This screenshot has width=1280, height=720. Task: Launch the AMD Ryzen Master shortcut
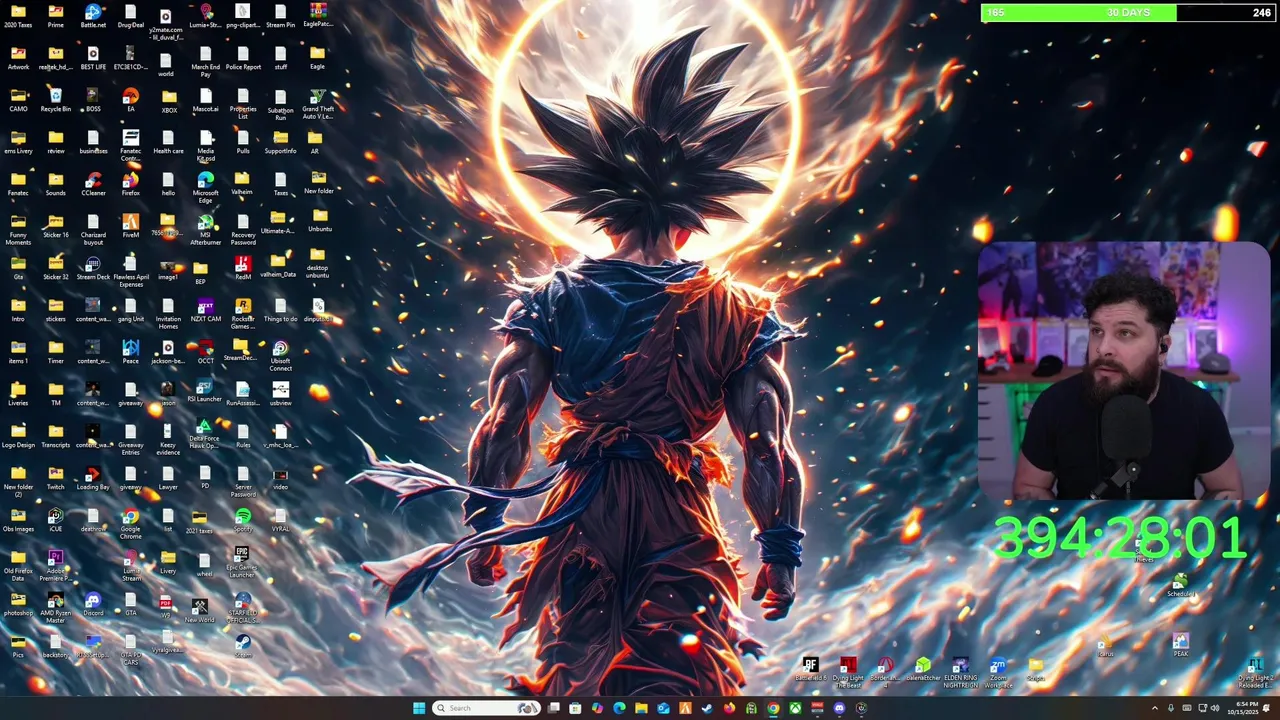55,608
